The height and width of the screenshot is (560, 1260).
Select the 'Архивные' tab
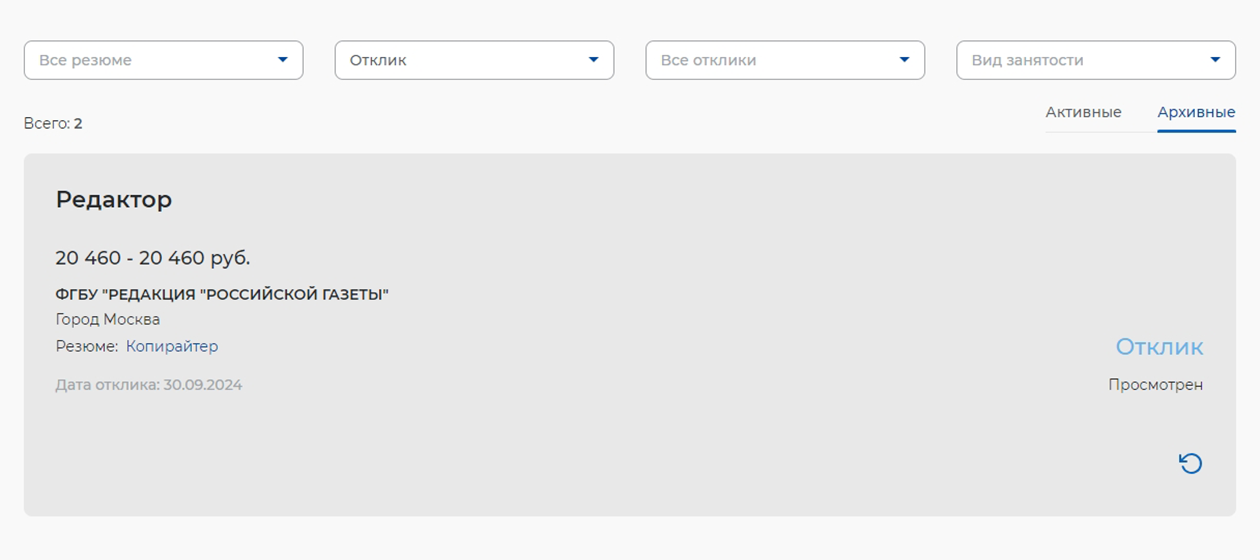pyautogui.click(x=1196, y=112)
